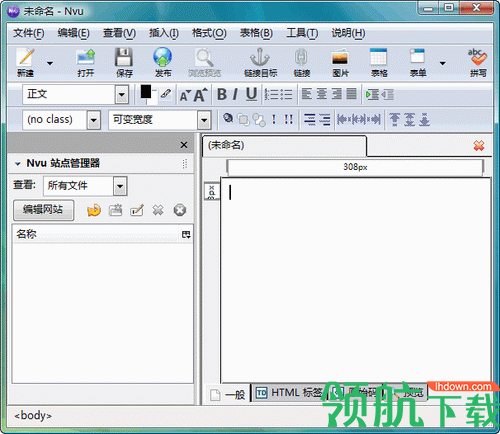This screenshot has height=434, width=500.
Task: Close the site manager sidebar
Action: (x=184, y=145)
